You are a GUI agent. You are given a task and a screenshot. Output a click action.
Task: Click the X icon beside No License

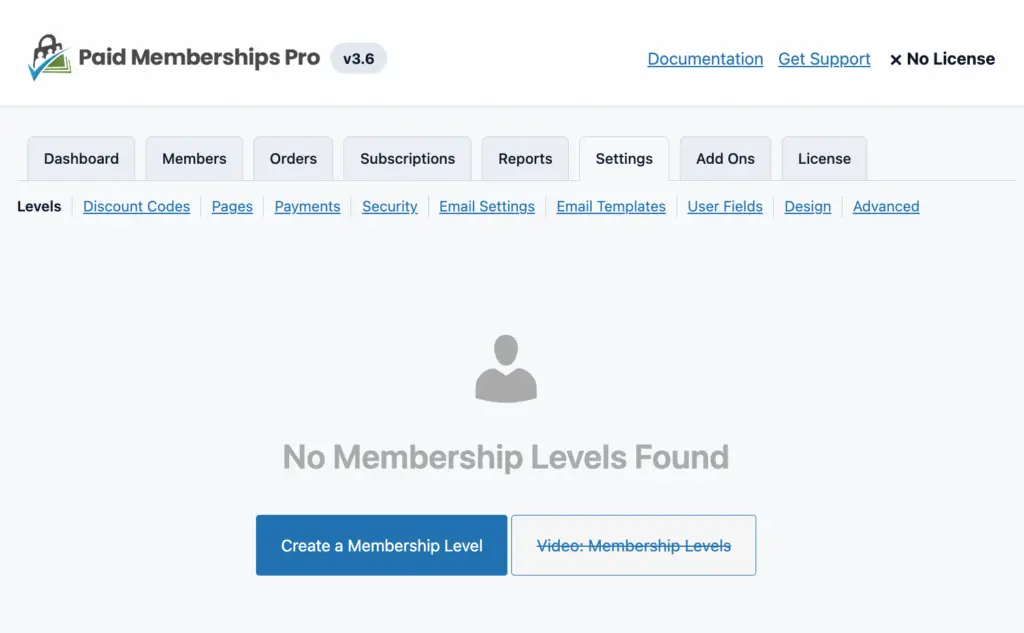pos(895,59)
